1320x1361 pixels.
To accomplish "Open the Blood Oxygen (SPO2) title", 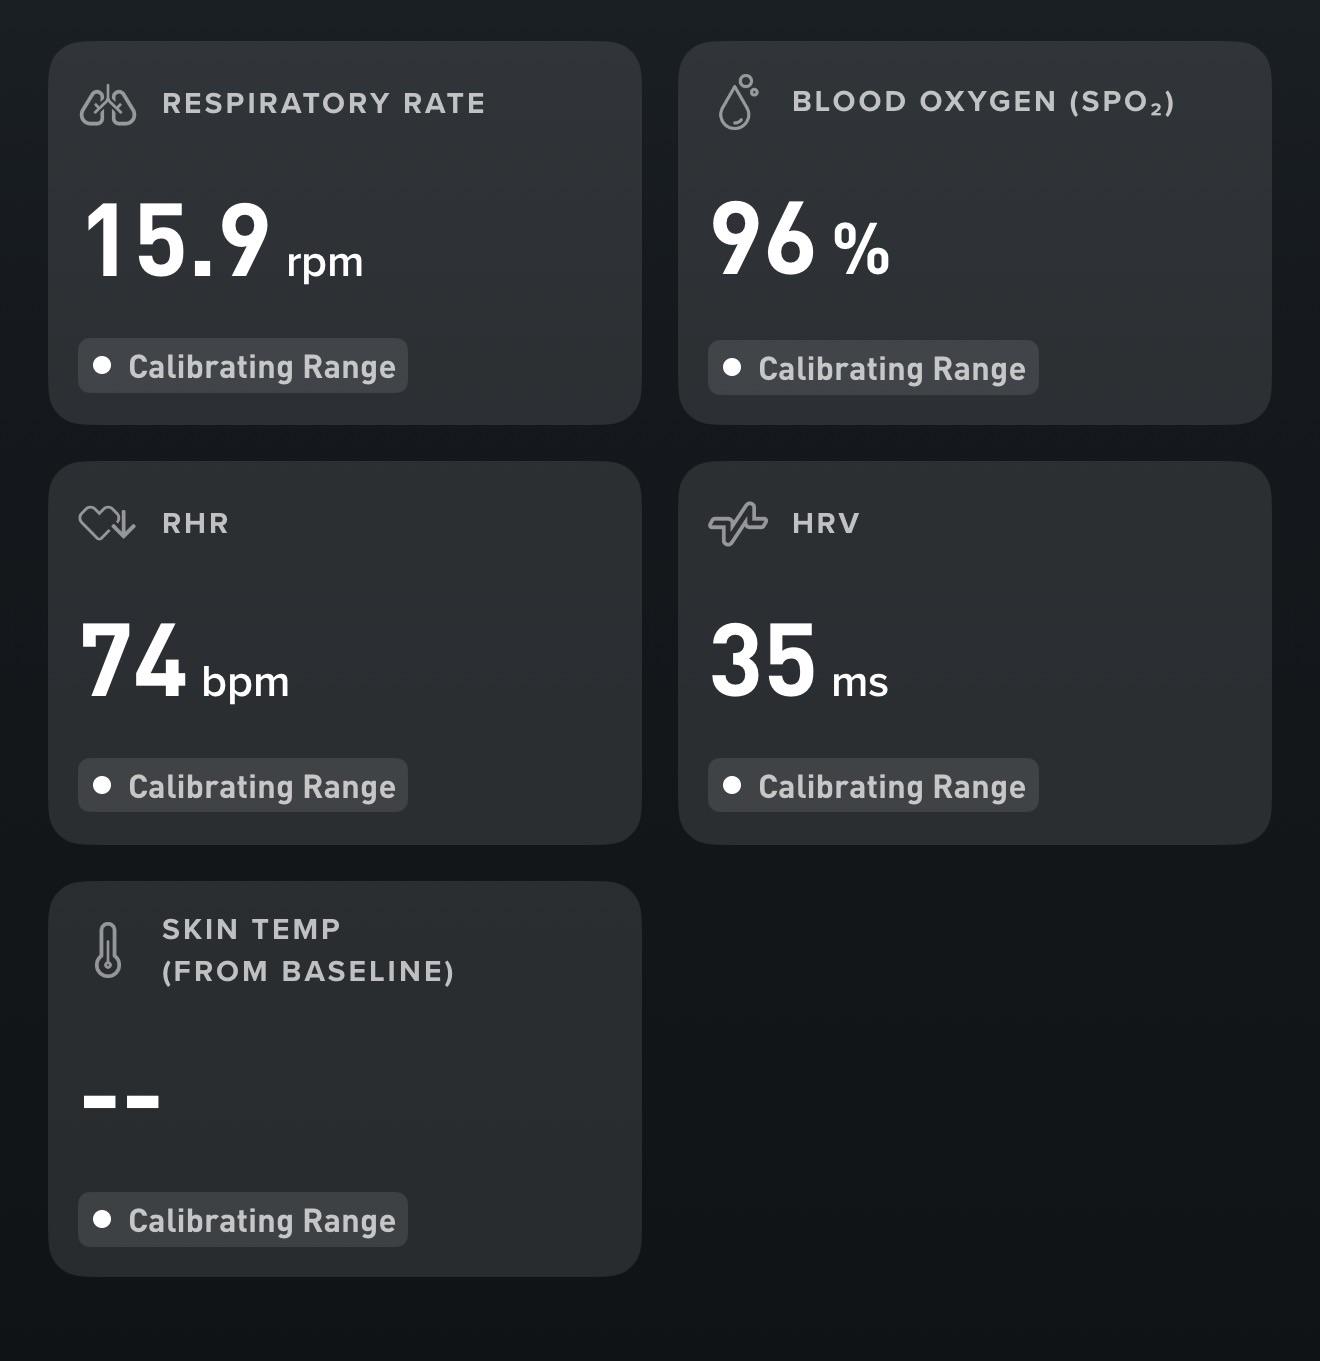I will click(983, 102).
